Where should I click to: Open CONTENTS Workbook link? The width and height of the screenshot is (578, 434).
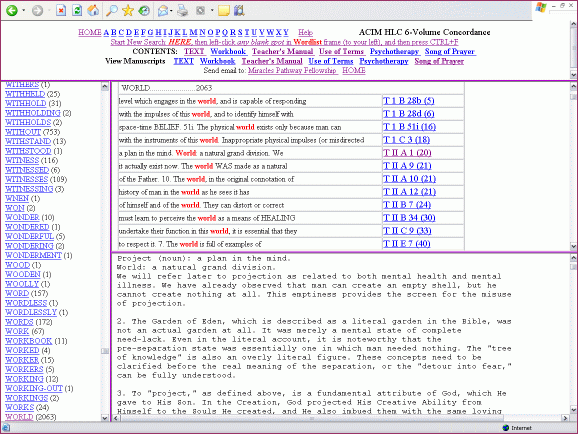[x=228, y=52]
